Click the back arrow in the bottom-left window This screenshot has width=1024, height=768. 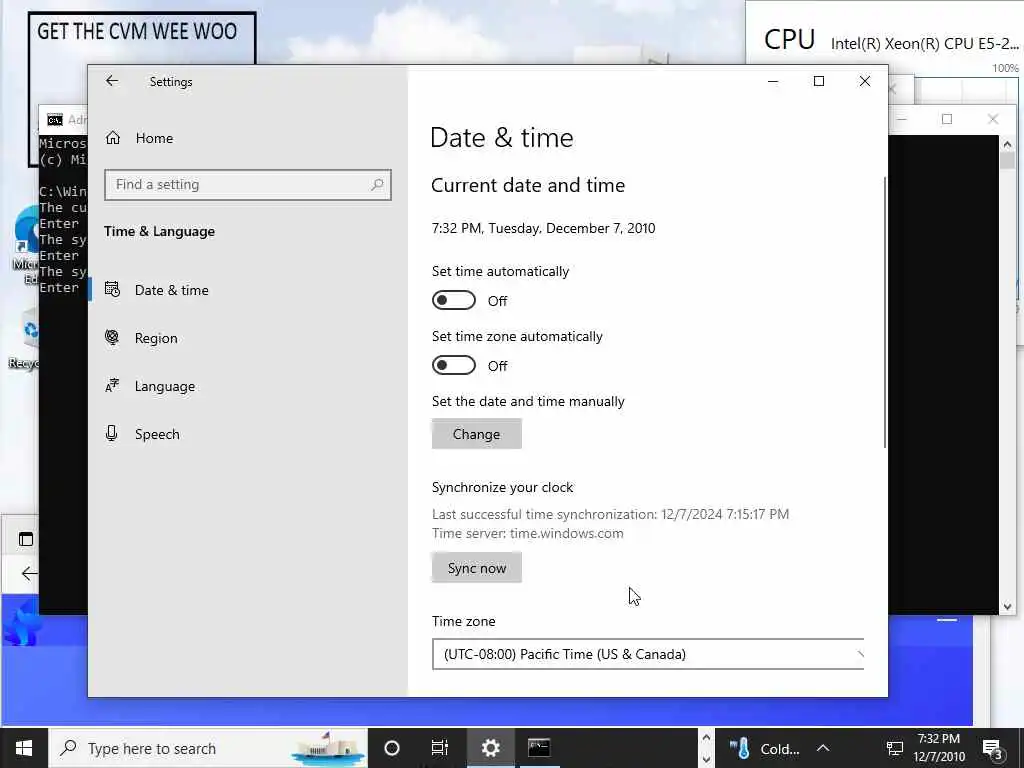(29, 573)
